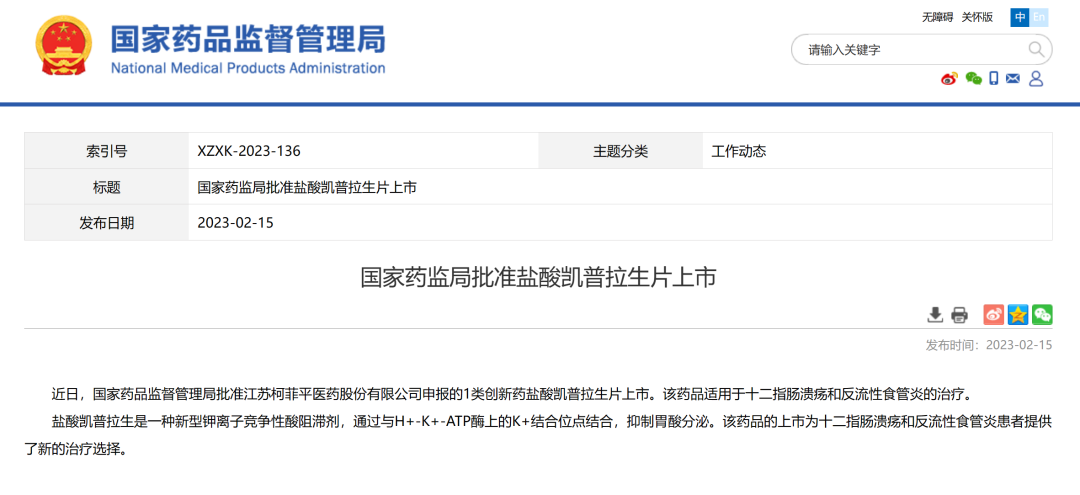Switch language to 中 (Chinese)
This screenshot has width=1080, height=495.
pyautogui.click(x=1019, y=17)
